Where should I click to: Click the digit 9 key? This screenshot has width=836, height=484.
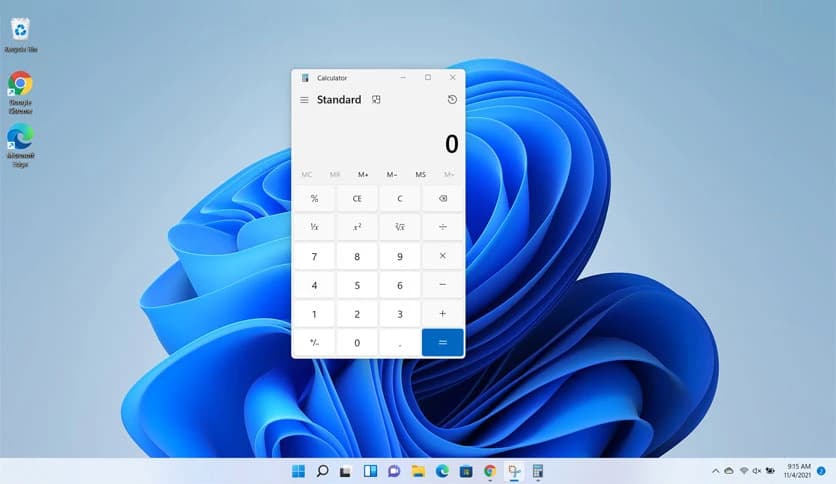[x=400, y=256]
